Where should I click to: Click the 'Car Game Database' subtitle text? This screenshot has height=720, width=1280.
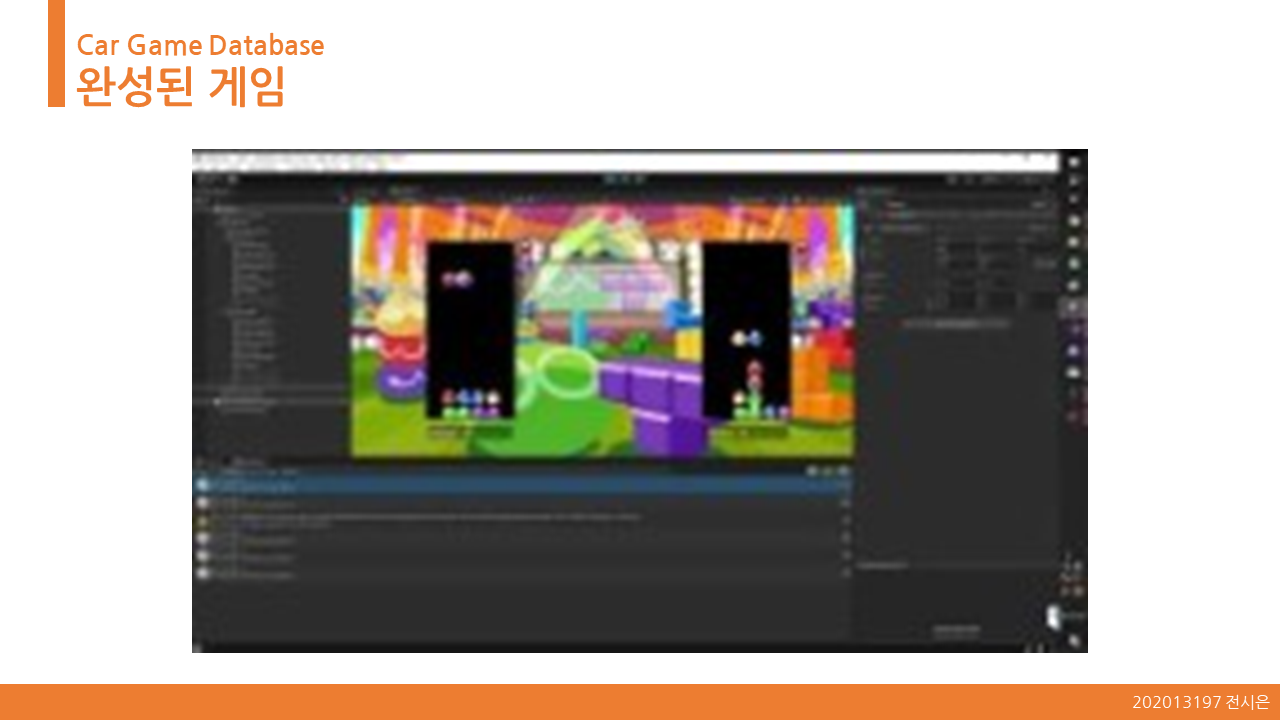pos(200,45)
